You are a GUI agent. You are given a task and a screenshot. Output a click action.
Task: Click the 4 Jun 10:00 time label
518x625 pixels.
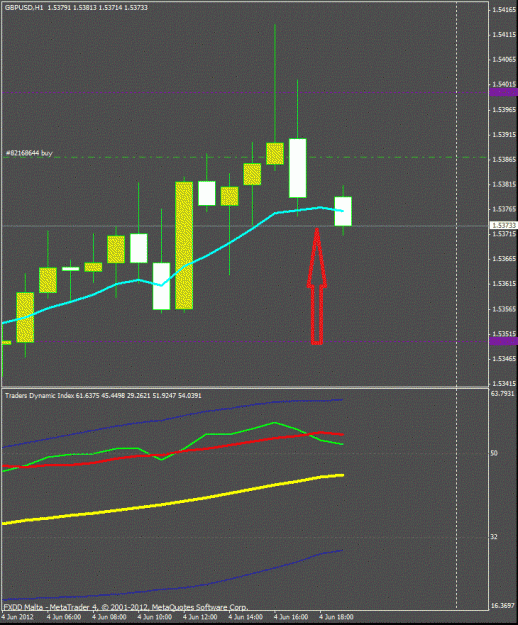[155, 617]
